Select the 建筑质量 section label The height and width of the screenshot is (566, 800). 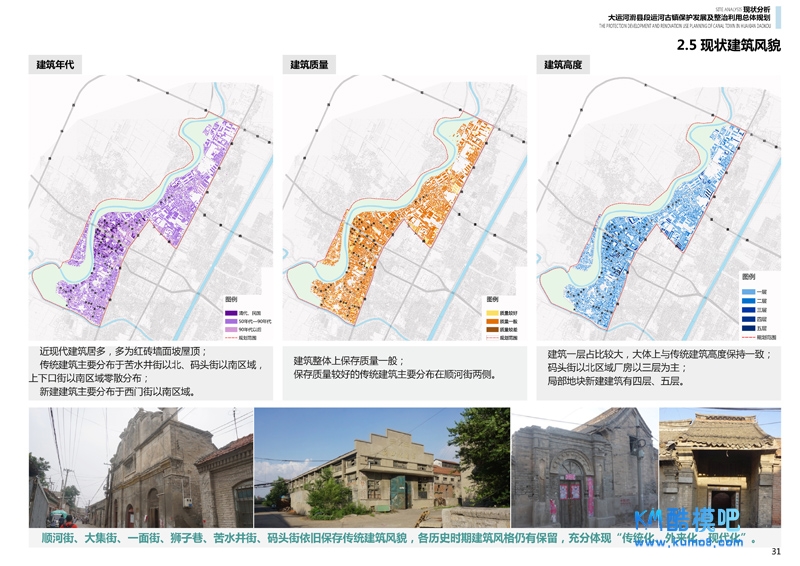click(x=309, y=65)
